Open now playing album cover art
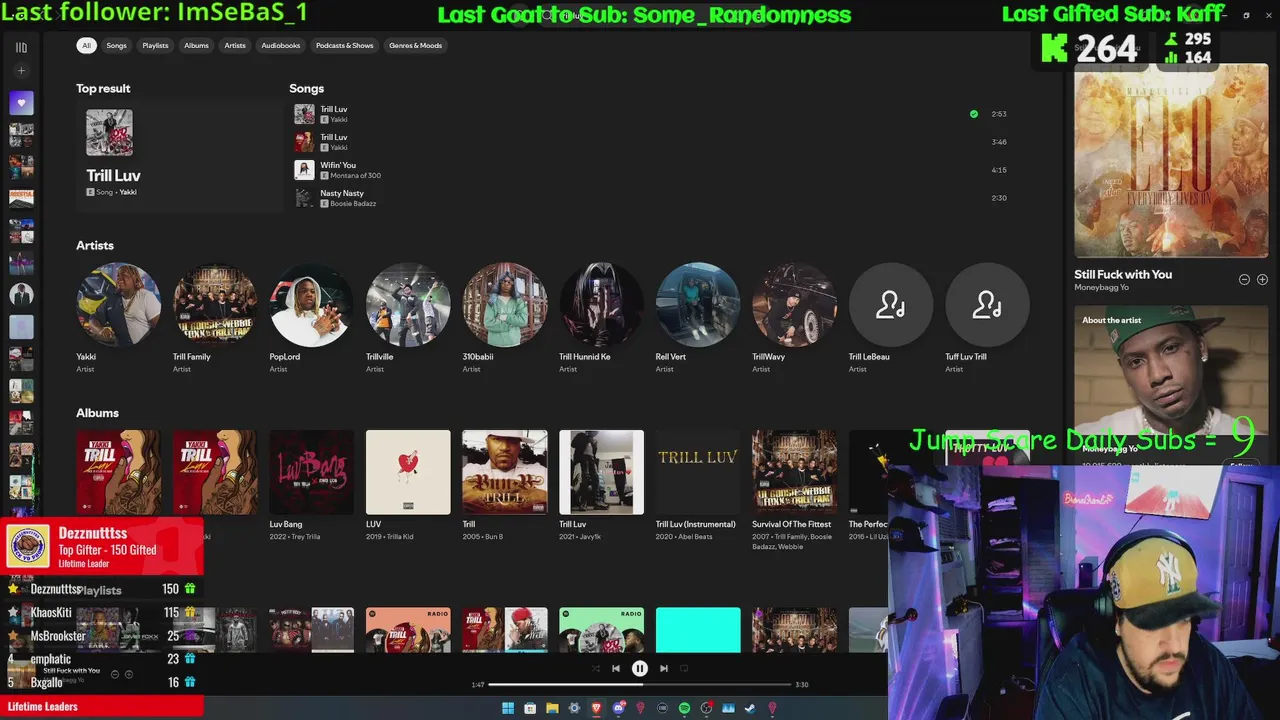 pos(1171,161)
